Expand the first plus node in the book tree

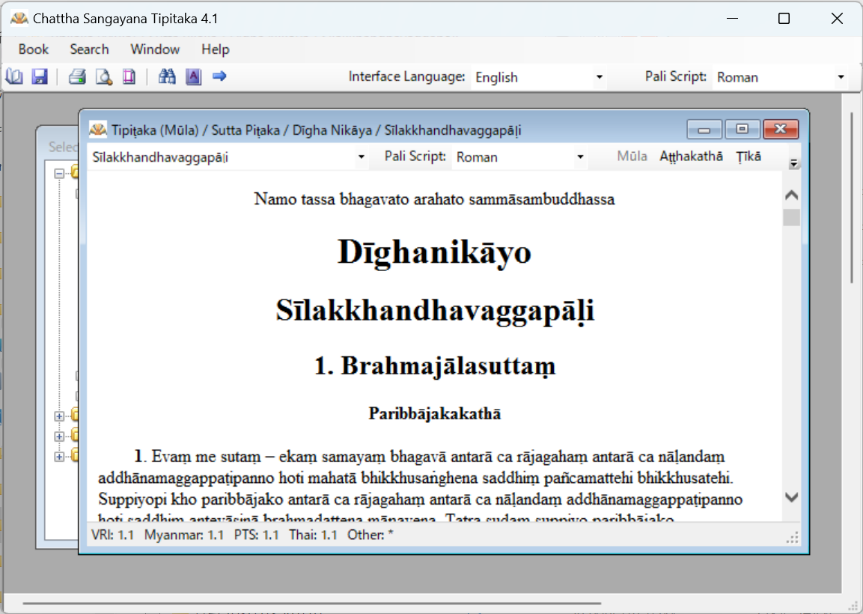pos(59,416)
